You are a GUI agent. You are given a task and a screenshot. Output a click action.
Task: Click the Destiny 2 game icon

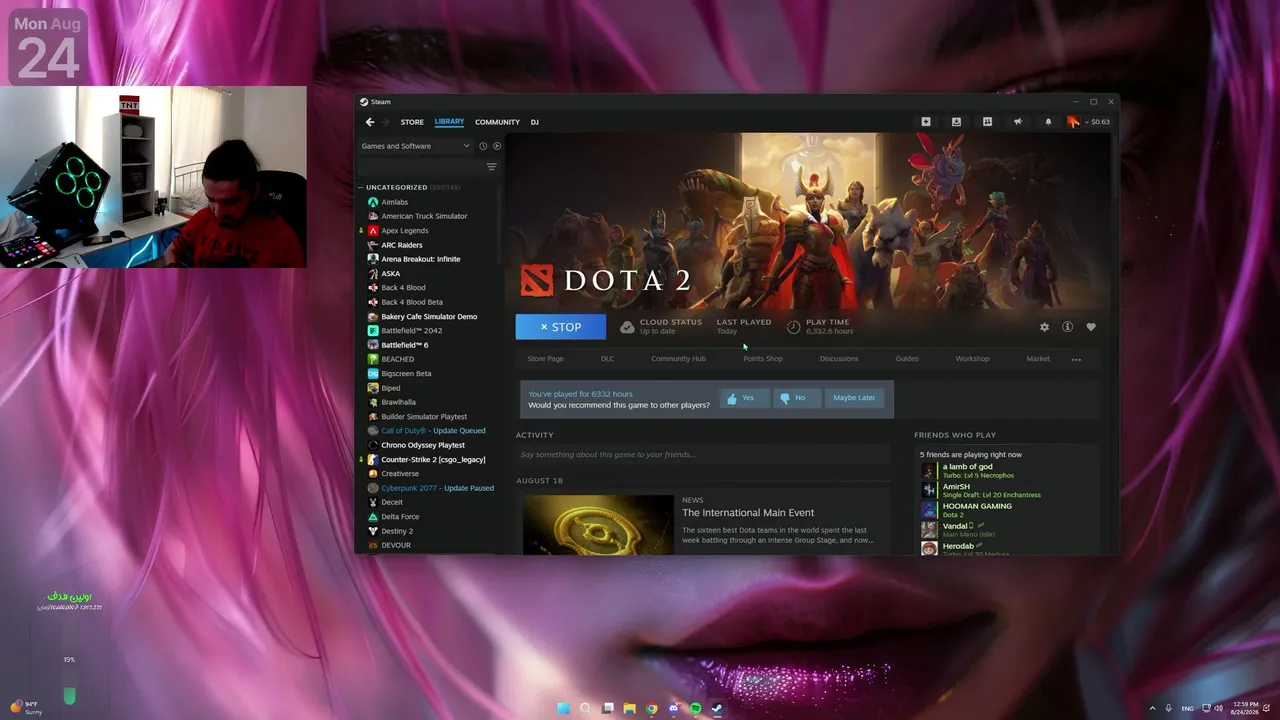pyautogui.click(x=373, y=531)
